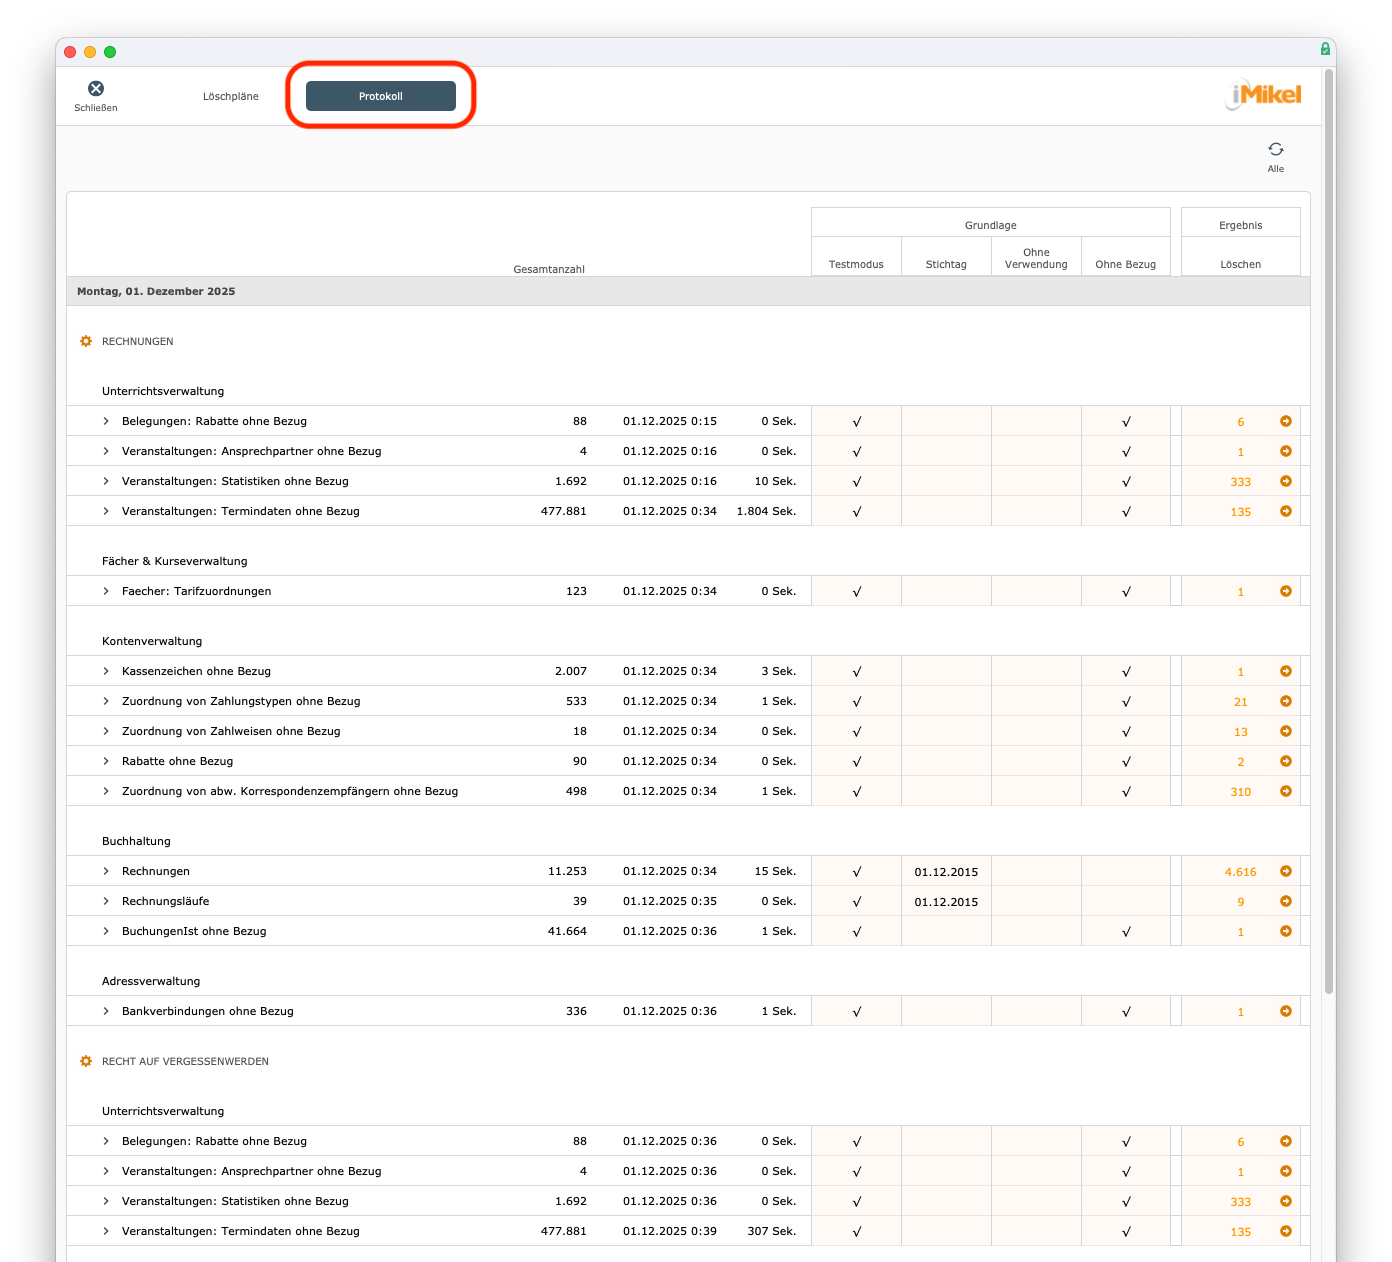The image size is (1392, 1262).
Task: Select the Protokoll tab
Action: click(381, 97)
